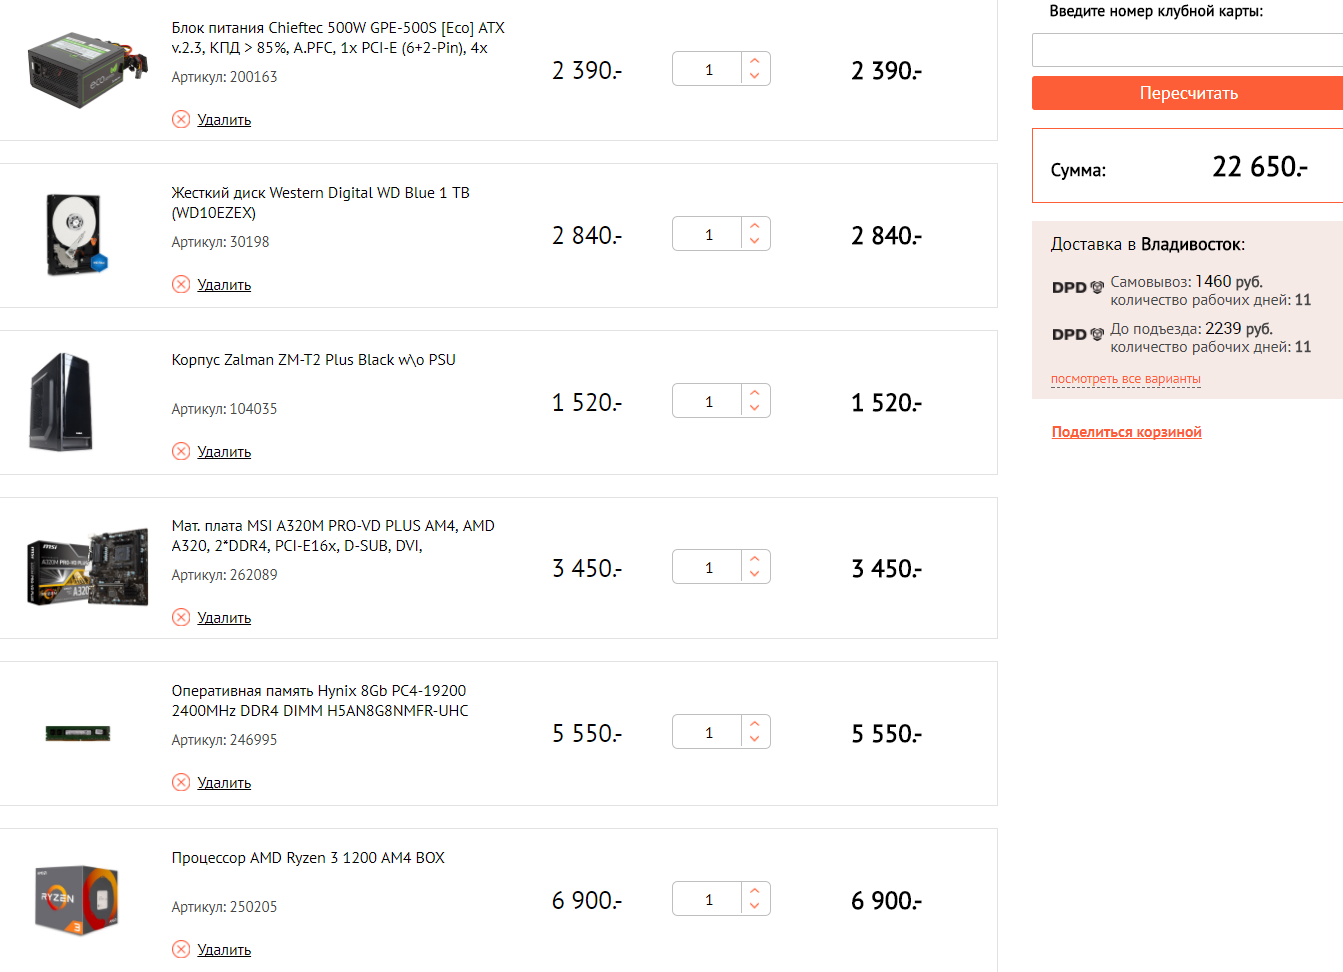Click the Удалить link under the Hynix memory
The height and width of the screenshot is (972, 1343).
pyautogui.click(x=224, y=783)
